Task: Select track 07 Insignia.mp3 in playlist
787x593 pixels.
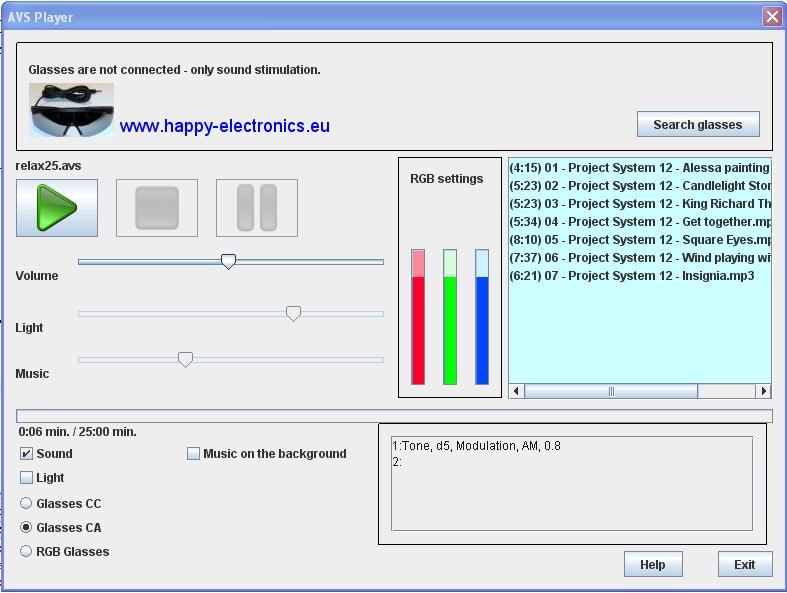Action: pyautogui.click(x=632, y=276)
